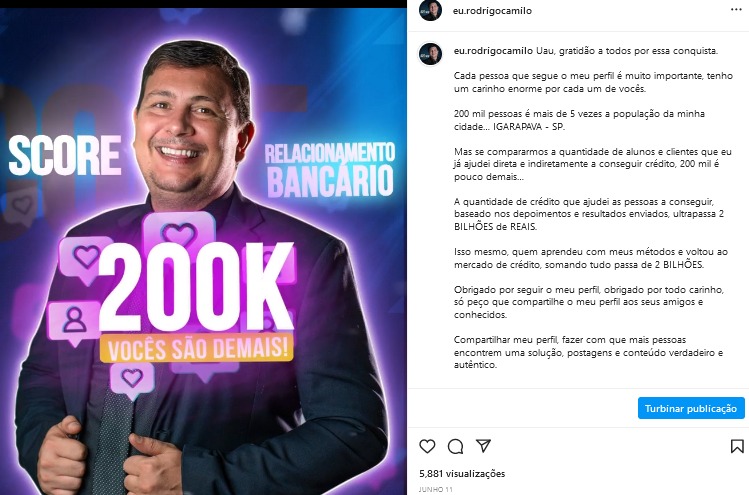
Task: Like the post with the heart icon
Action: (x=427, y=446)
